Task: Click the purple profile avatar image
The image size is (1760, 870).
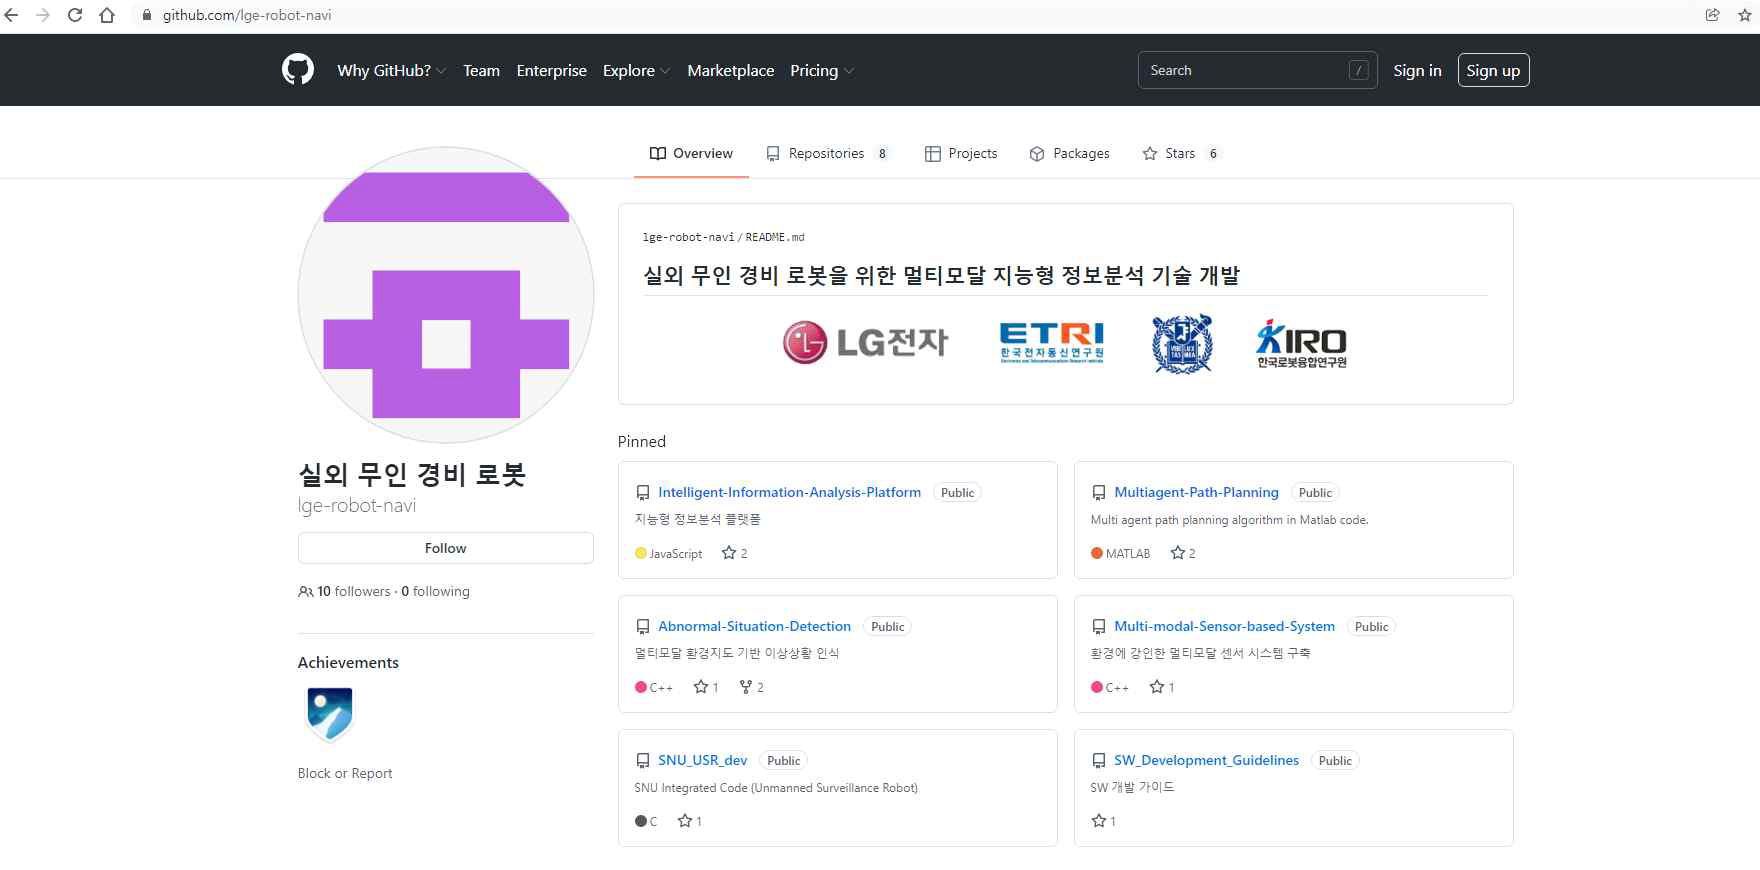Action: [446, 295]
